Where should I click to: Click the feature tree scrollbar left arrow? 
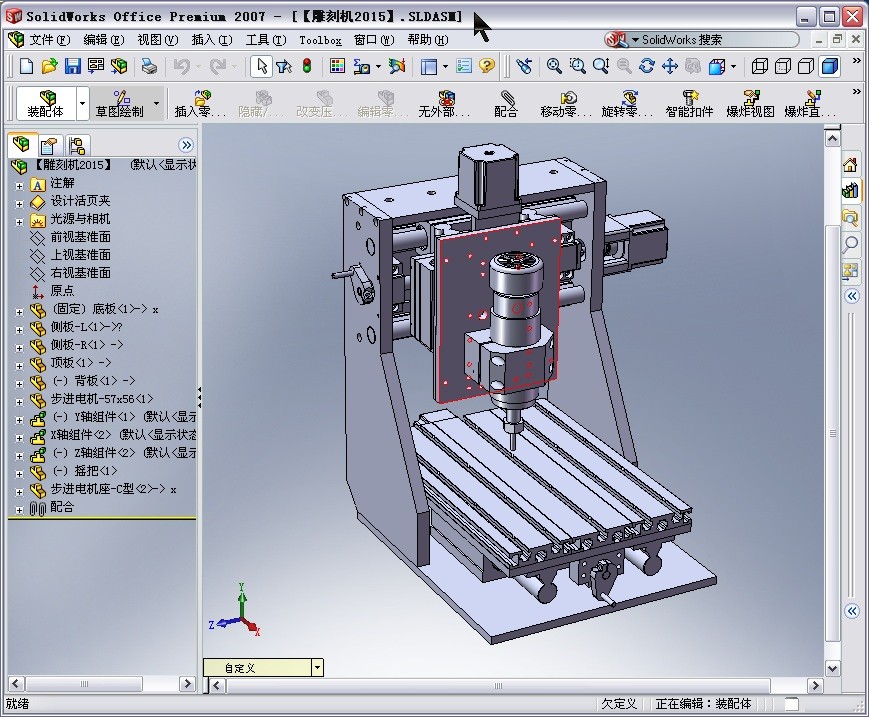16,684
